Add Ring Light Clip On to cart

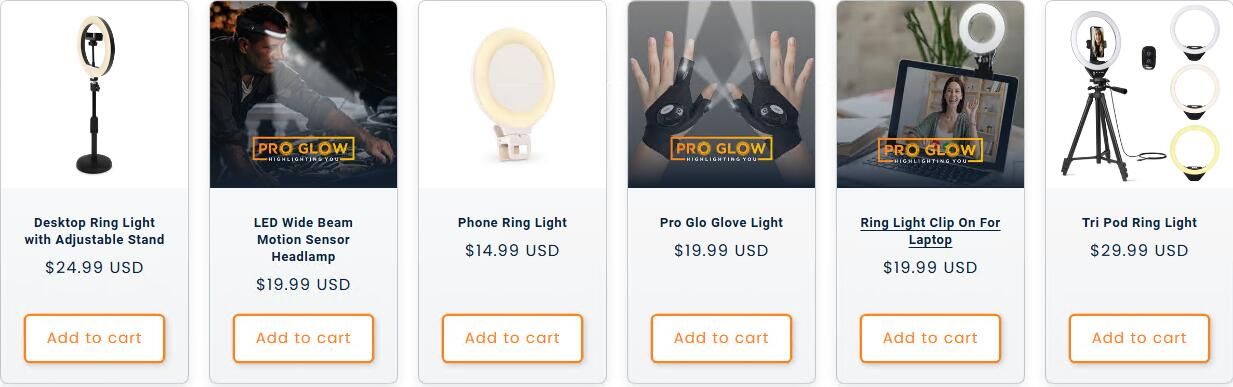[x=930, y=338]
